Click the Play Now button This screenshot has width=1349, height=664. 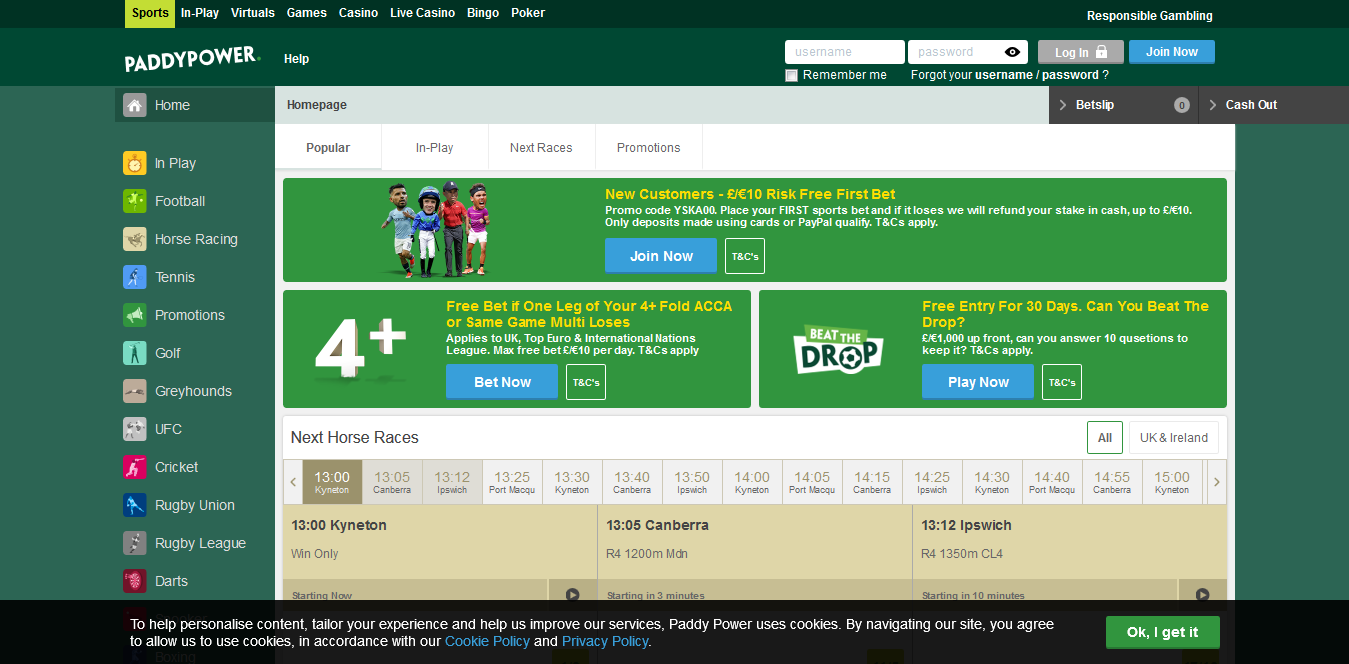pyautogui.click(x=978, y=382)
